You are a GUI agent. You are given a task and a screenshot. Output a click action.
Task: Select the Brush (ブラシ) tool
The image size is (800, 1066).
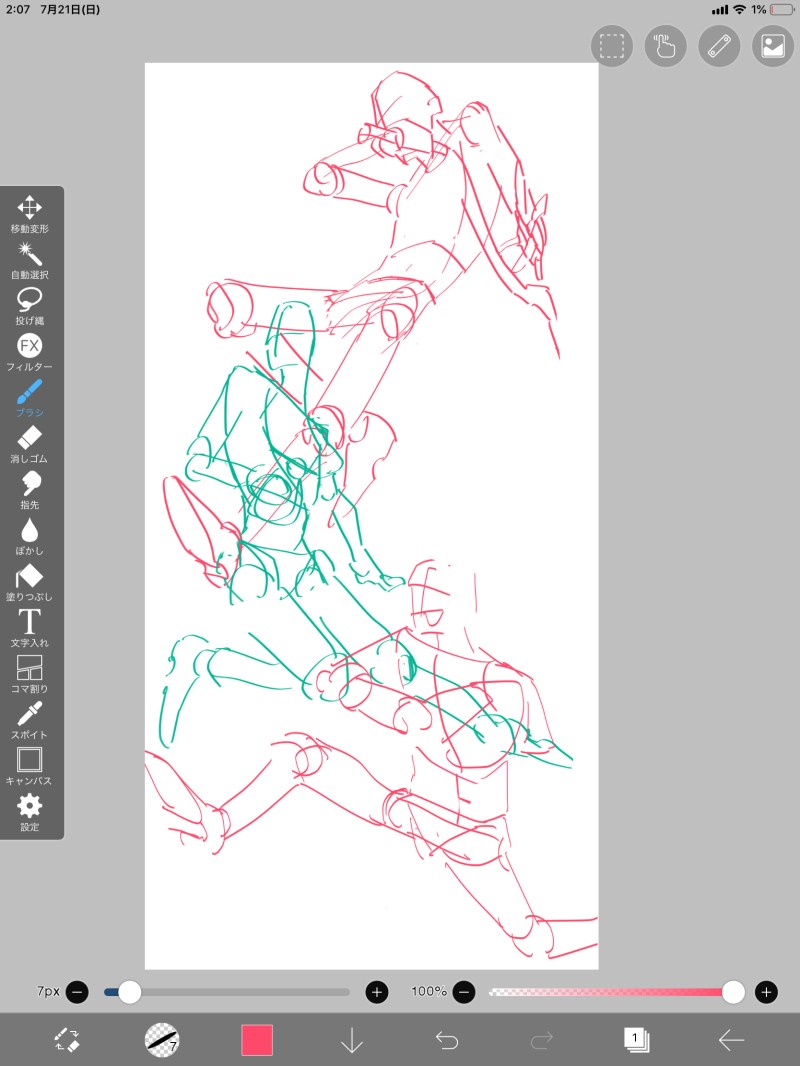(29, 398)
